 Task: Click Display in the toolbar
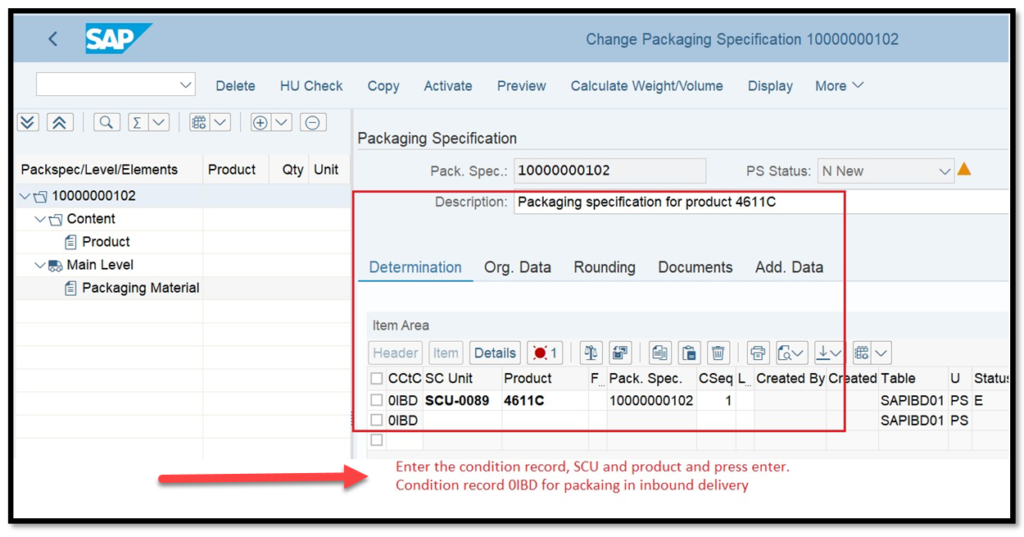[770, 86]
